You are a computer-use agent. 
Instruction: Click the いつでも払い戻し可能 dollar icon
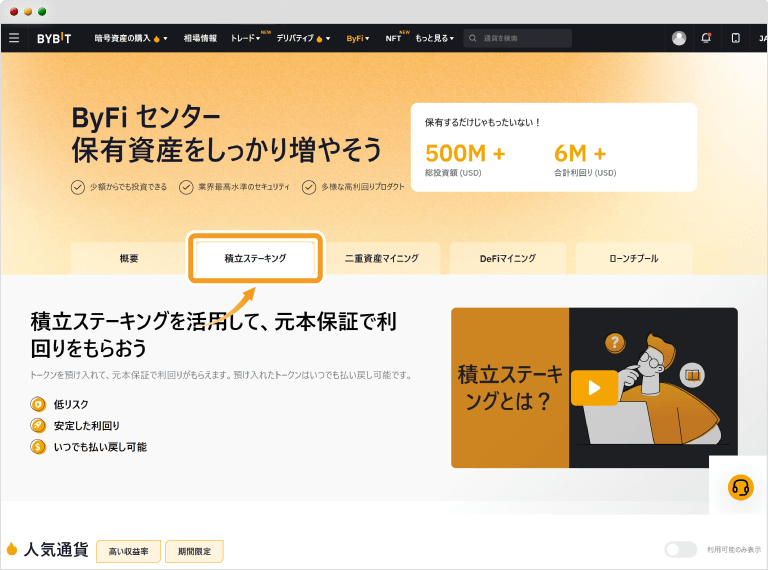pos(38,447)
